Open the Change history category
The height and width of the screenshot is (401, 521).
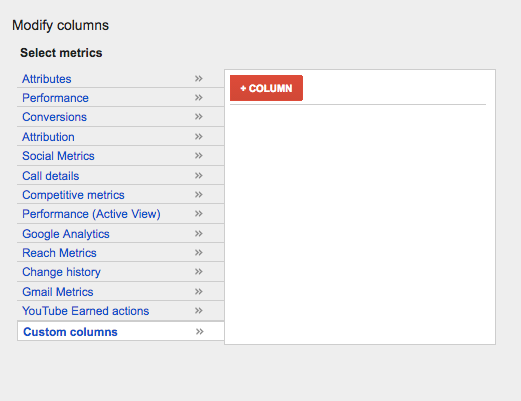click(x=61, y=272)
